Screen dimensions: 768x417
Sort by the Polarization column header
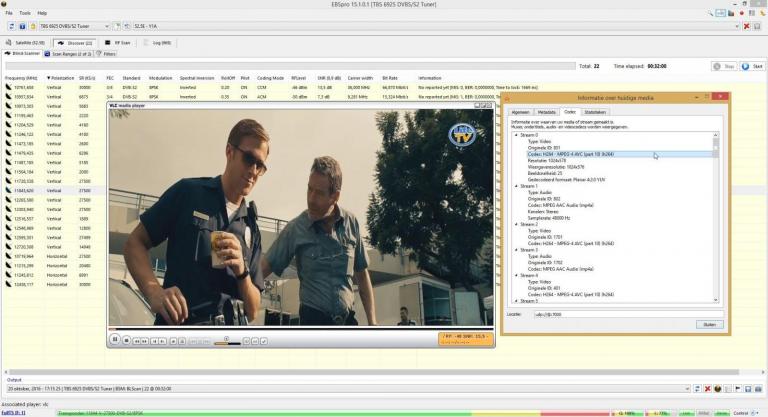point(61,77)
